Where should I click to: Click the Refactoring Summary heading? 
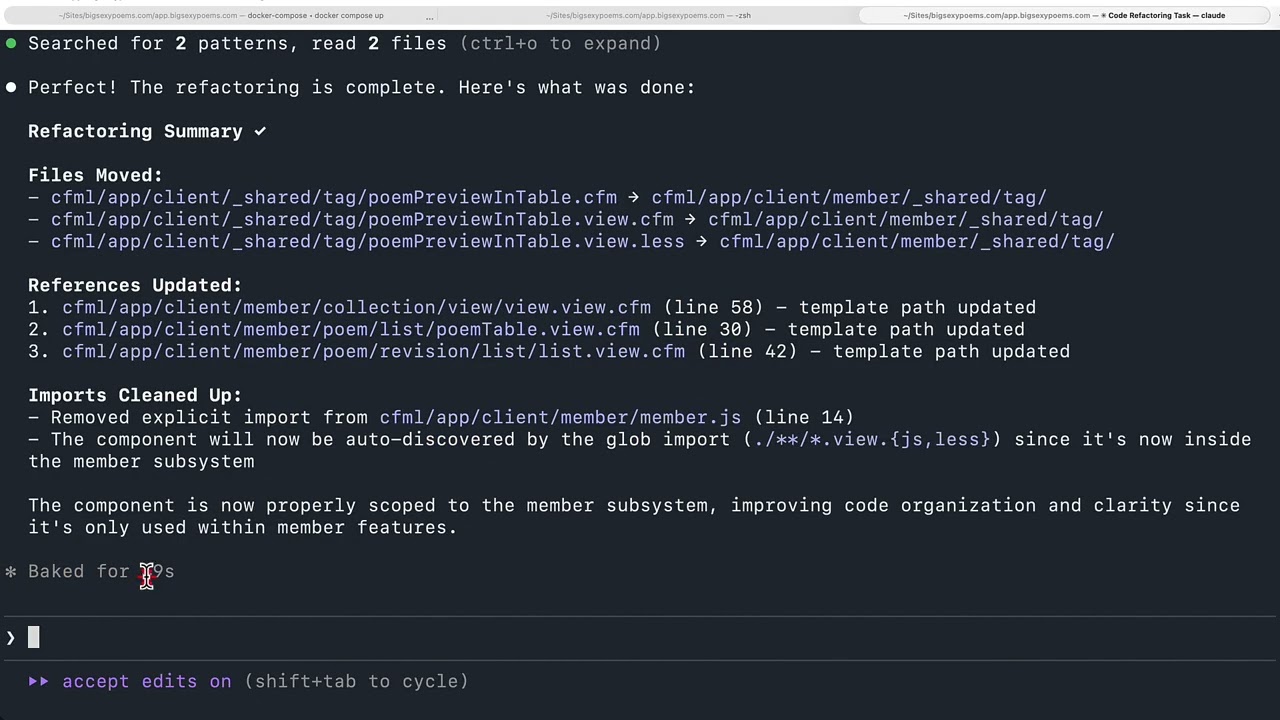pyautogui.click(x=135, y=131)
